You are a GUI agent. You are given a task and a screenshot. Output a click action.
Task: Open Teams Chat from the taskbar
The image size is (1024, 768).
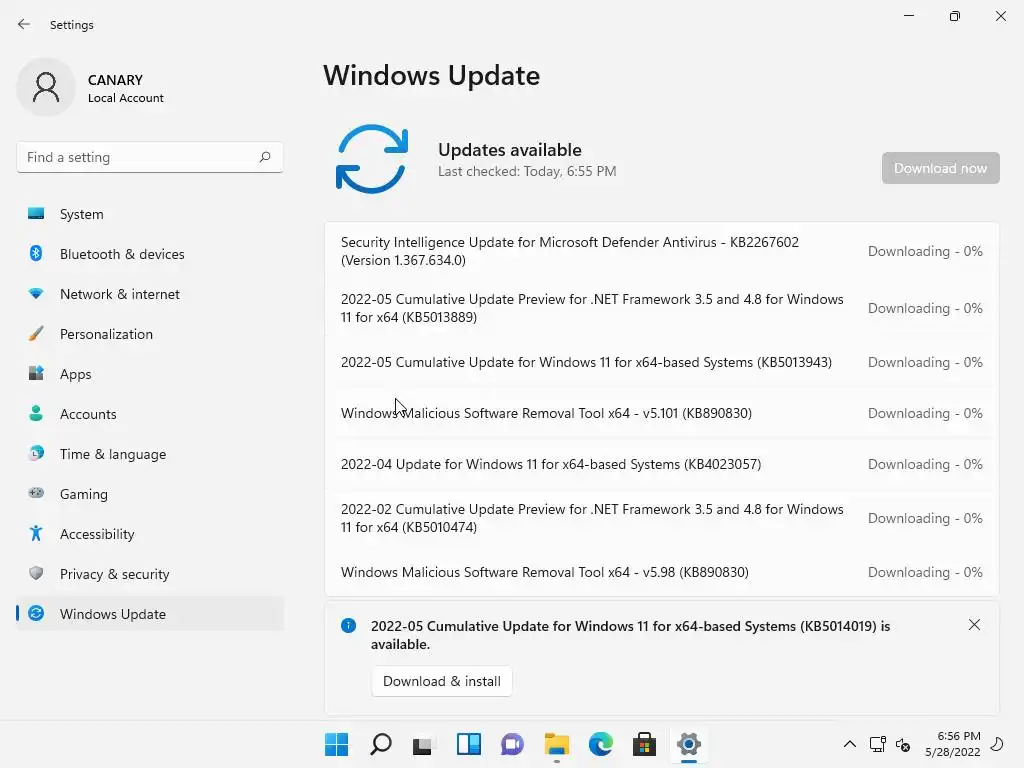(513, 744)
